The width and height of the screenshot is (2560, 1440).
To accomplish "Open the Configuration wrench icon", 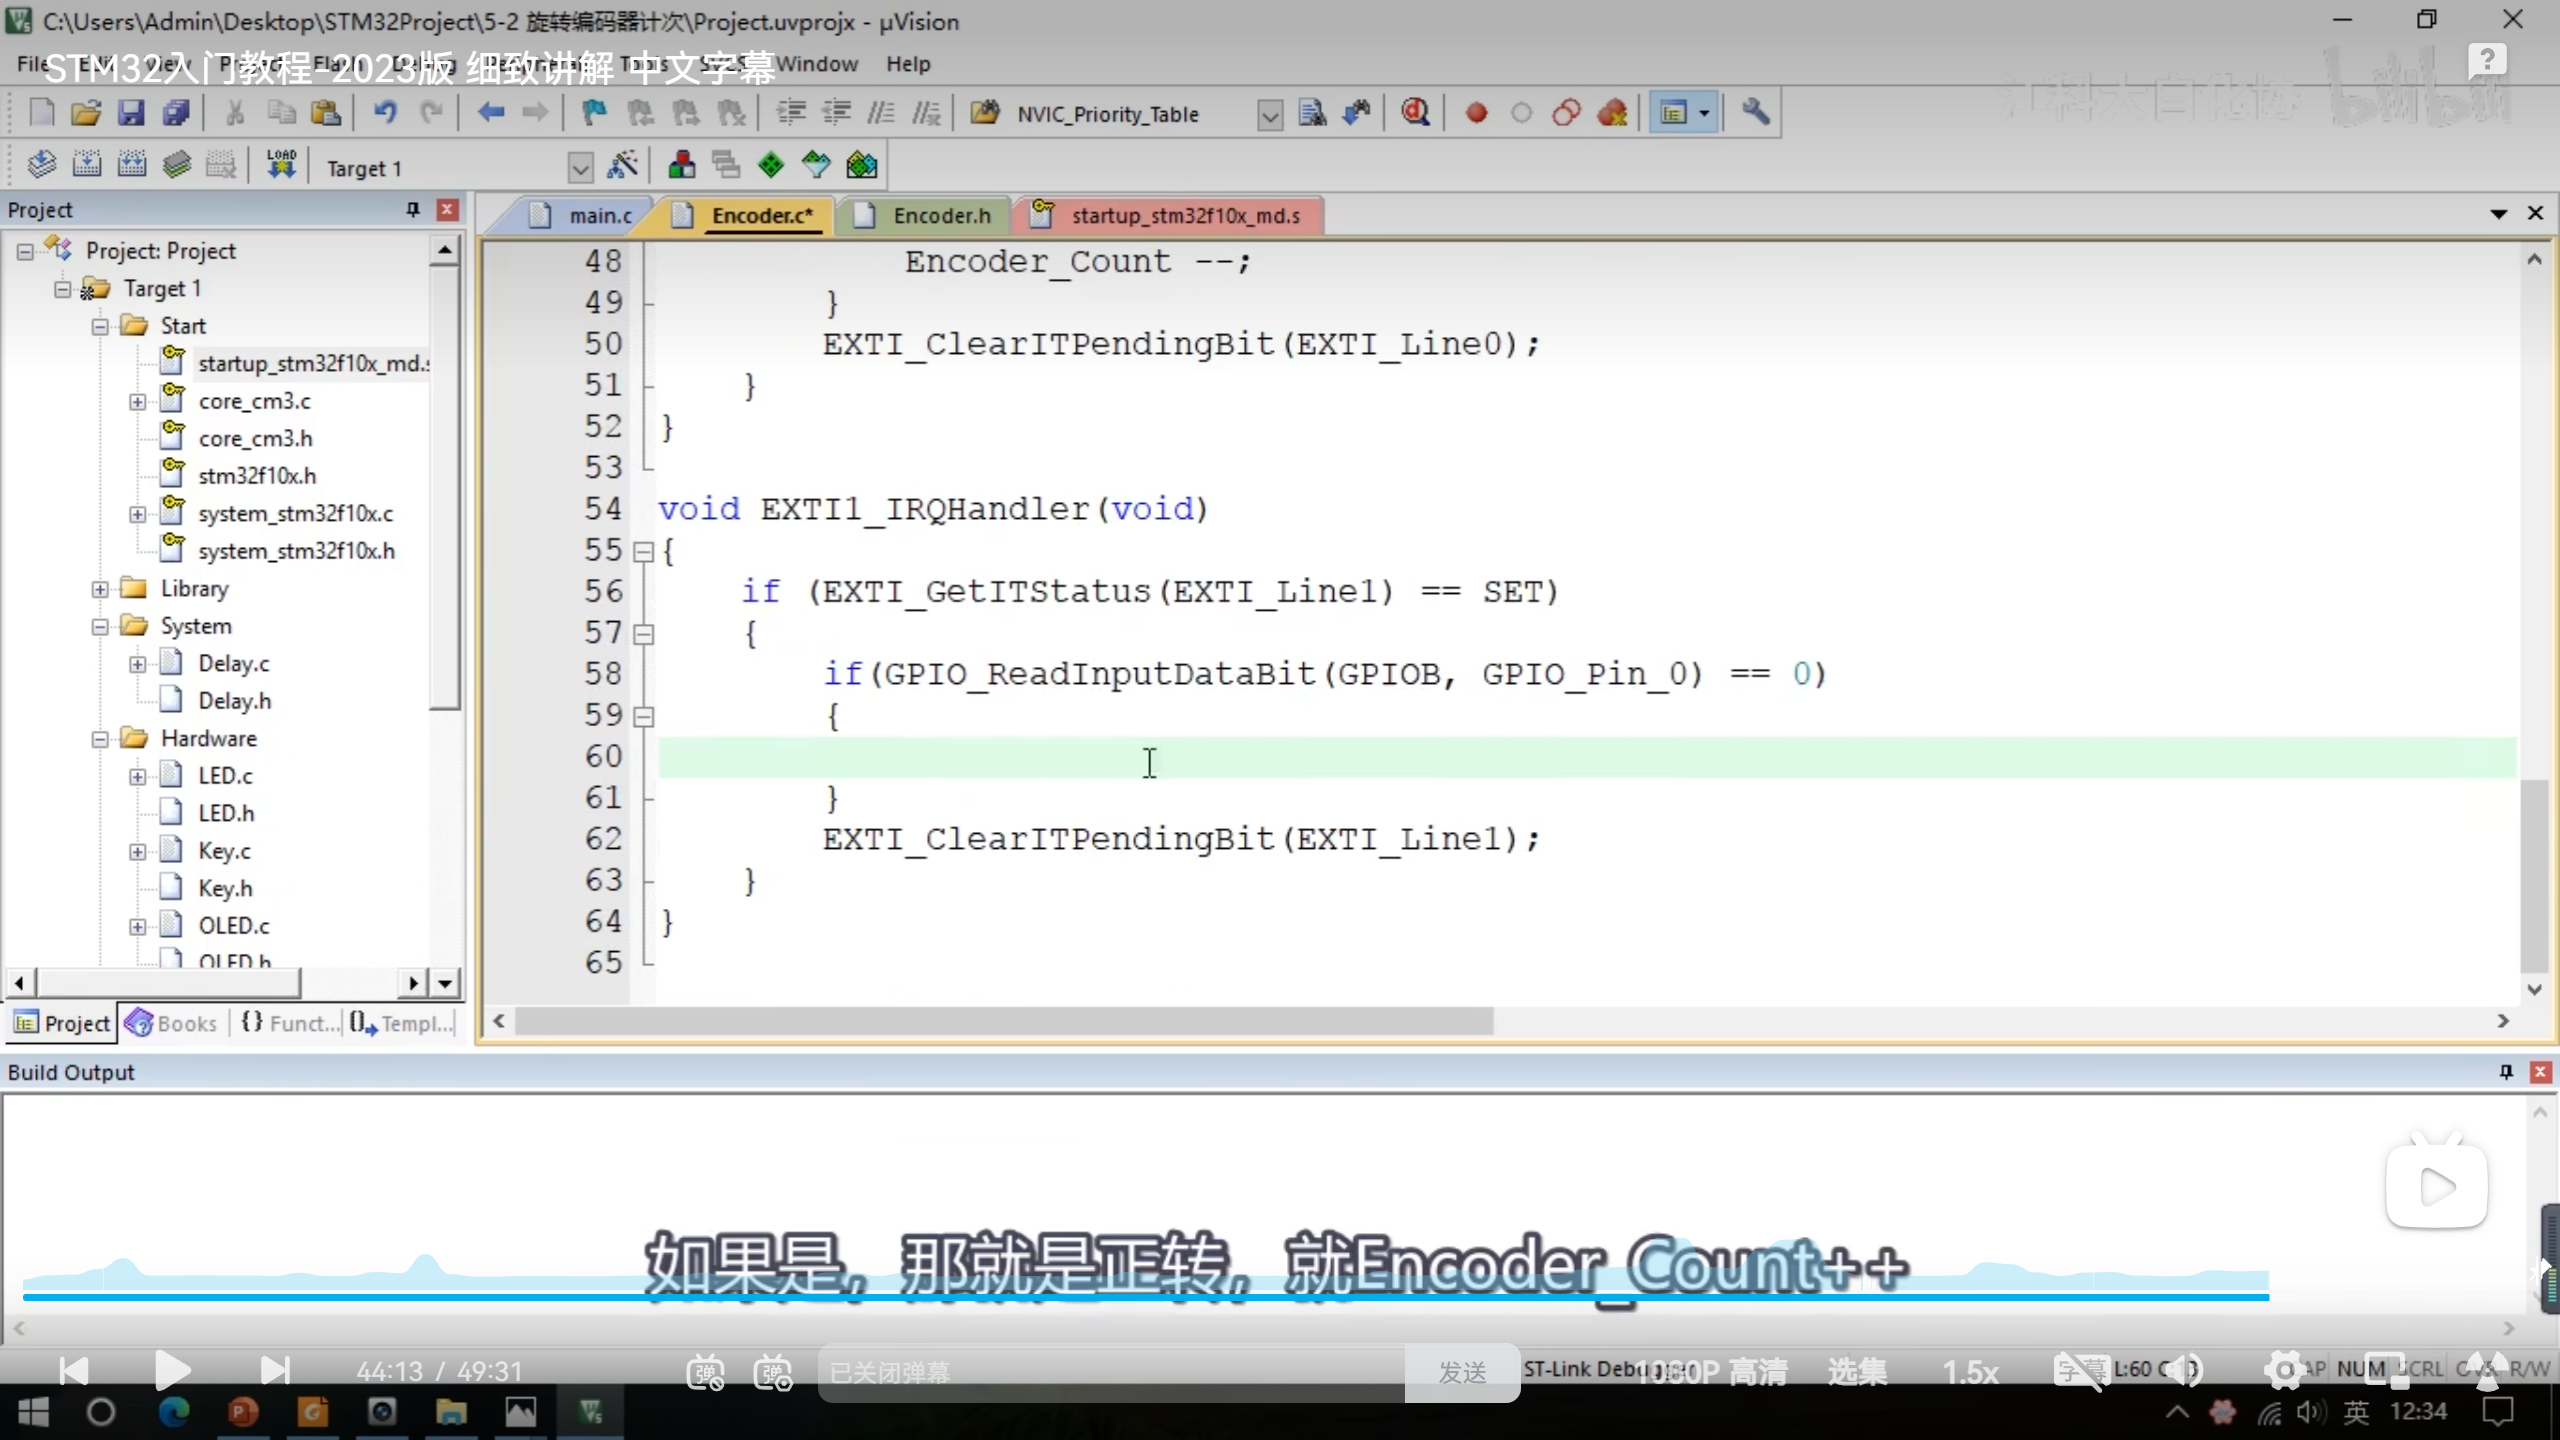I will [1755, 113].
